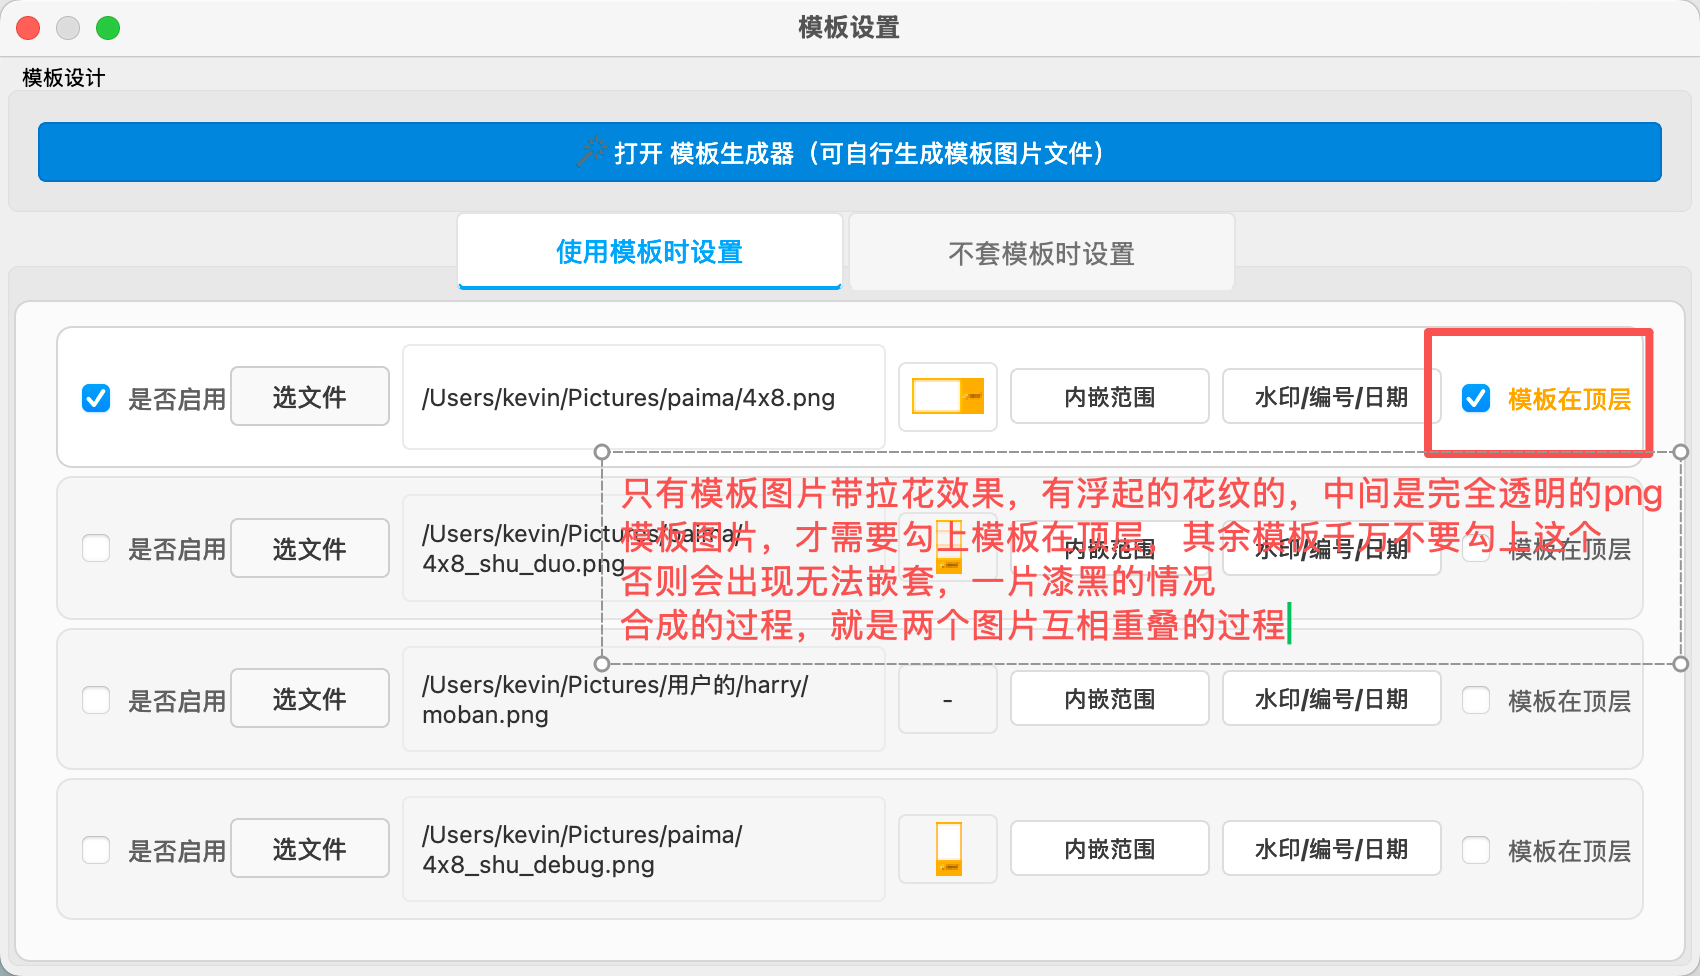Switch to the 不套模板时设置 tab

point(1041,254)
